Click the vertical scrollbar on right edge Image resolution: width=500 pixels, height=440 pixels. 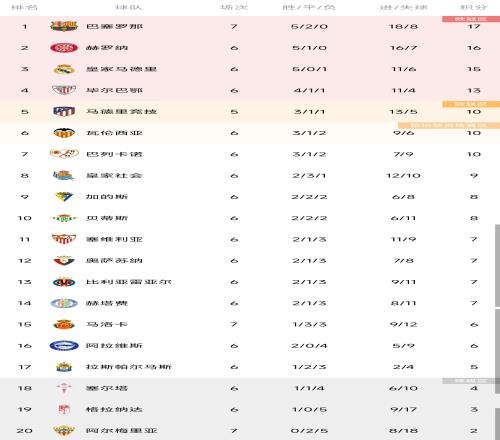497,265
